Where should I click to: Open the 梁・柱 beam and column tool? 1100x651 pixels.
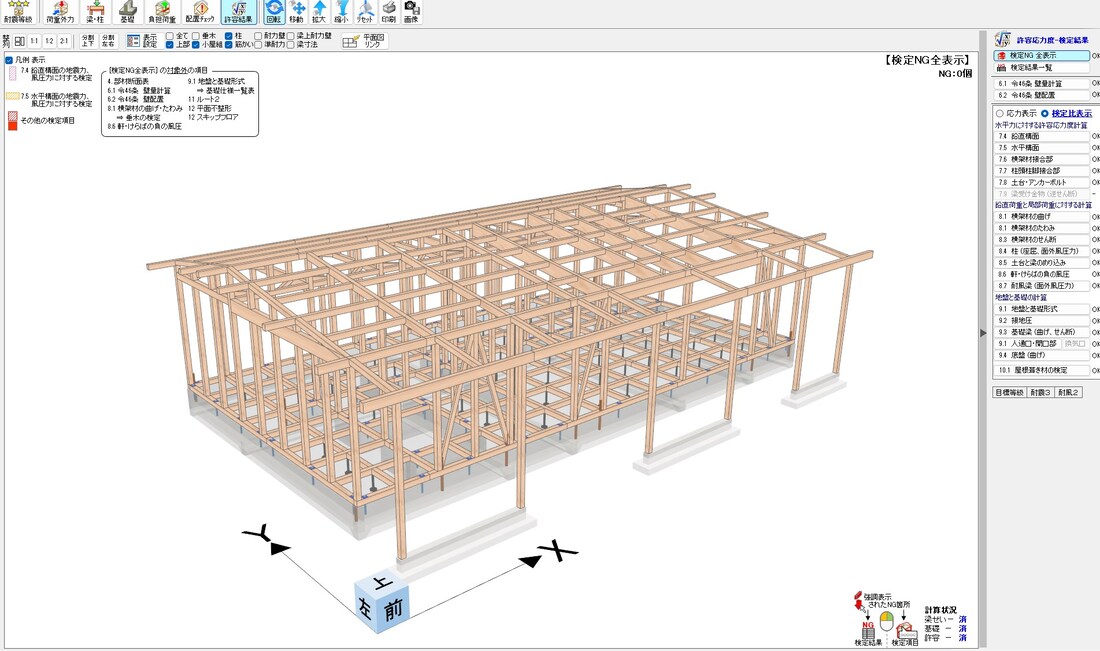pos(95,12)
